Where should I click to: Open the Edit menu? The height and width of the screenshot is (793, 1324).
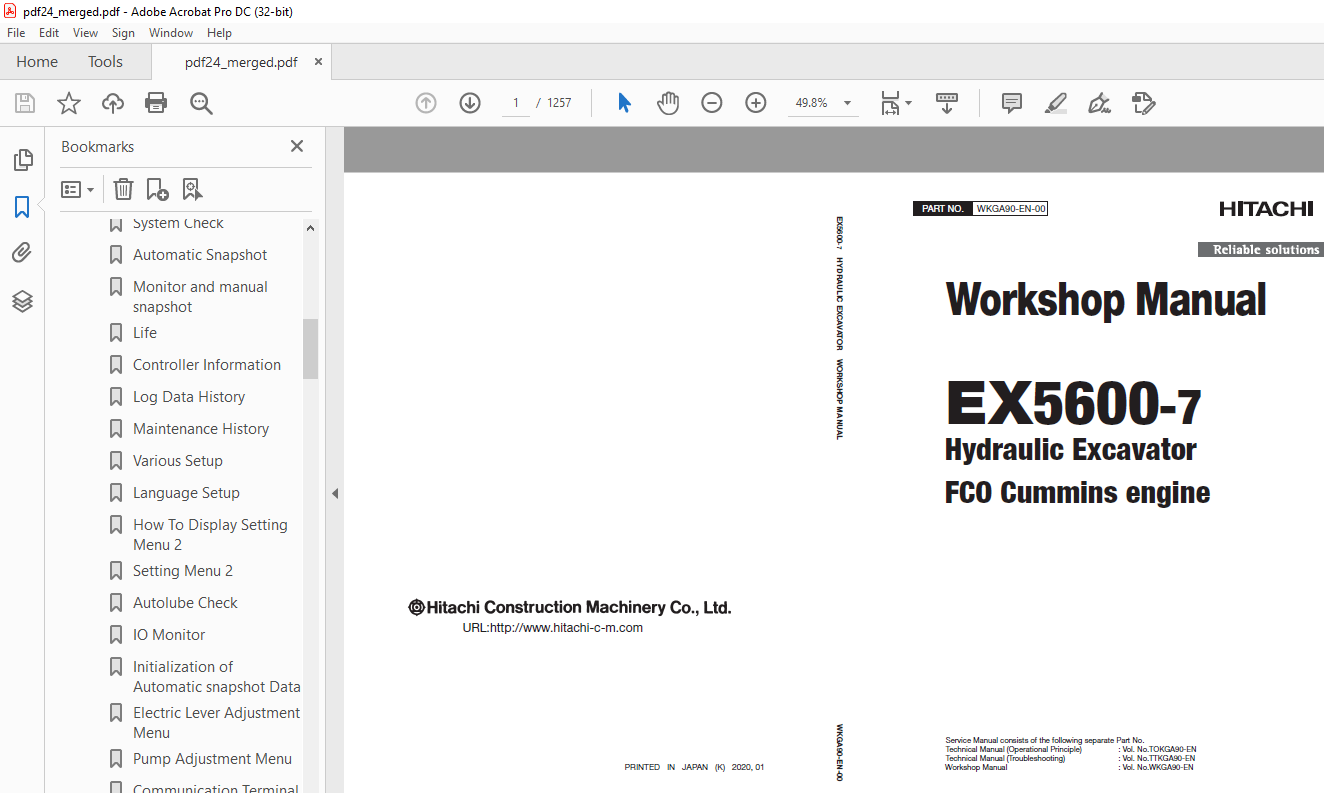(x=49, y=33)
